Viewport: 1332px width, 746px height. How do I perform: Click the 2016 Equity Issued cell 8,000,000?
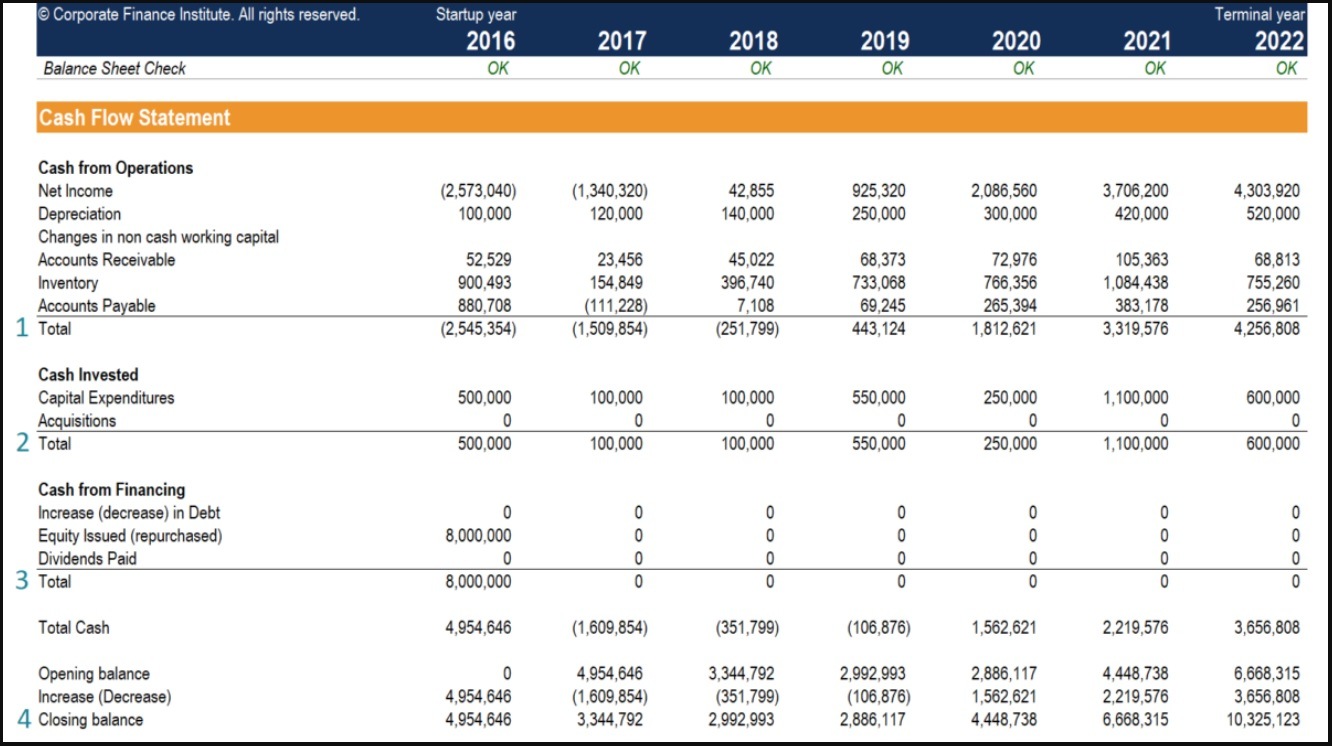481,535
